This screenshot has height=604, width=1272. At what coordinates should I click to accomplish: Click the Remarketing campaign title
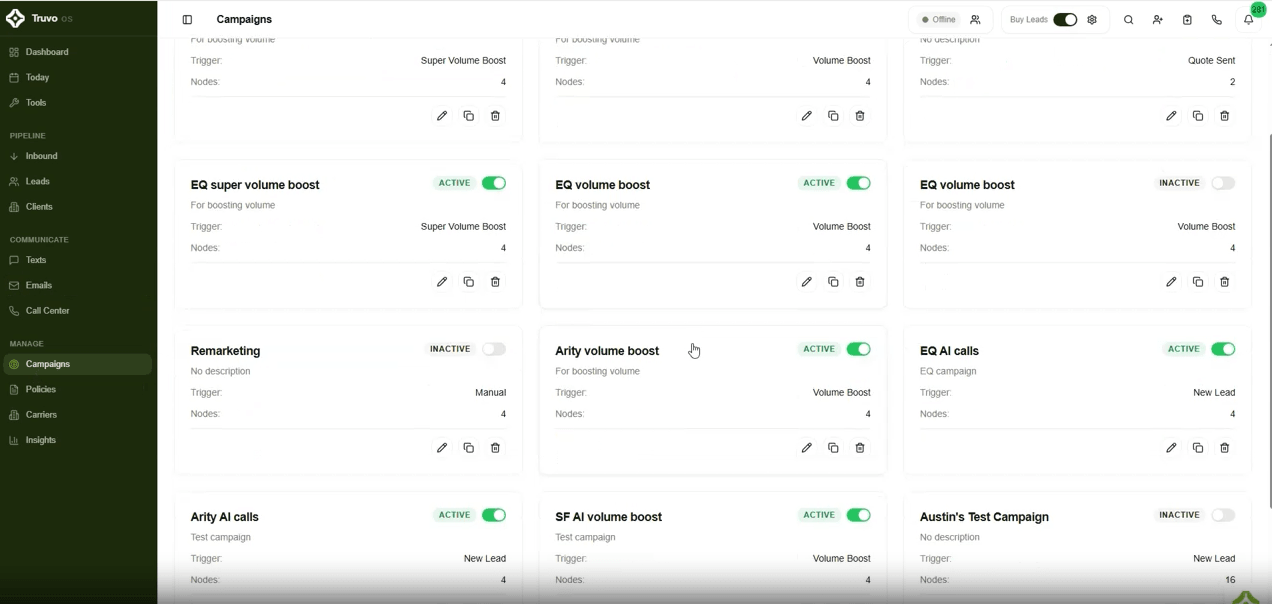(225, 351)
